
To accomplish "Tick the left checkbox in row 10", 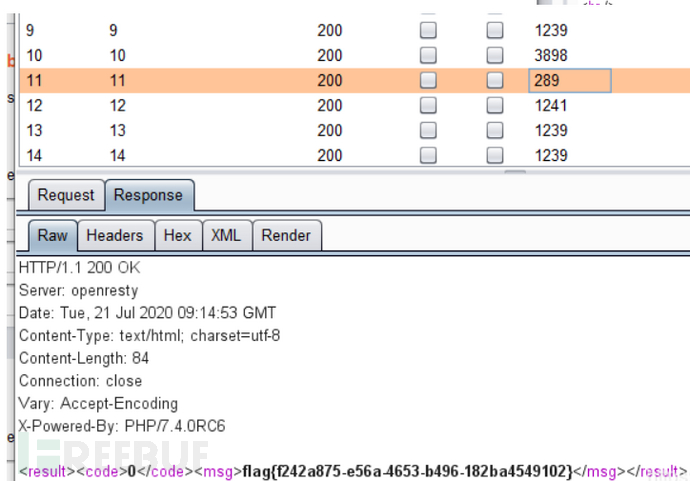I will [x=428, y=55].
